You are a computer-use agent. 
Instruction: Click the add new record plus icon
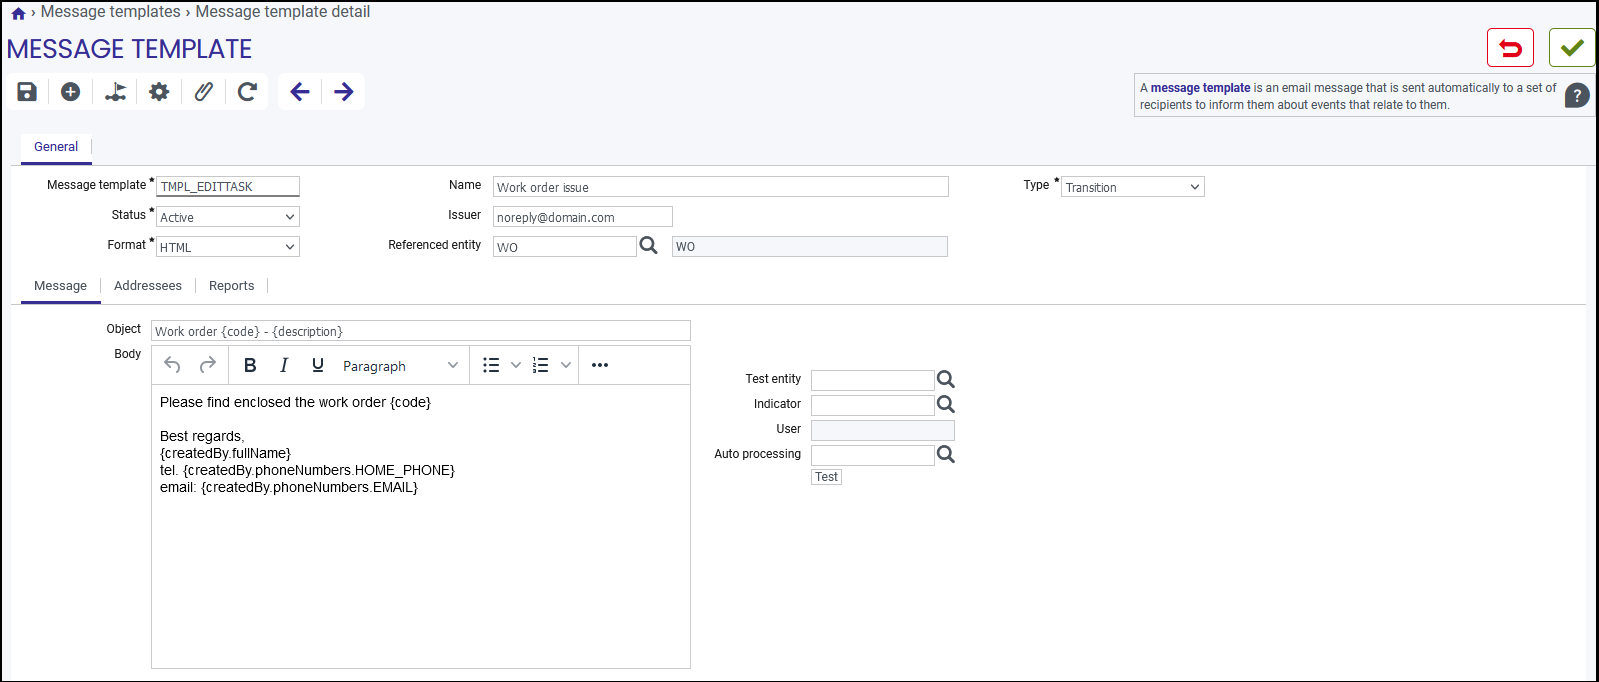(70, 92)
